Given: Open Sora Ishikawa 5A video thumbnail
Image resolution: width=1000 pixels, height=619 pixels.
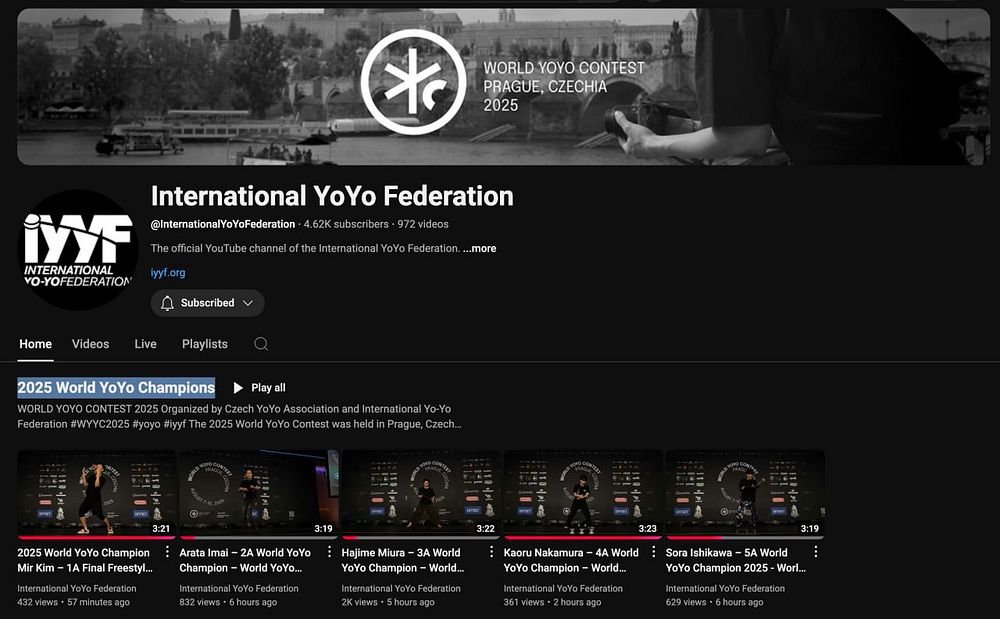Looking at the screenshot, I should click(x=745, y=493).
